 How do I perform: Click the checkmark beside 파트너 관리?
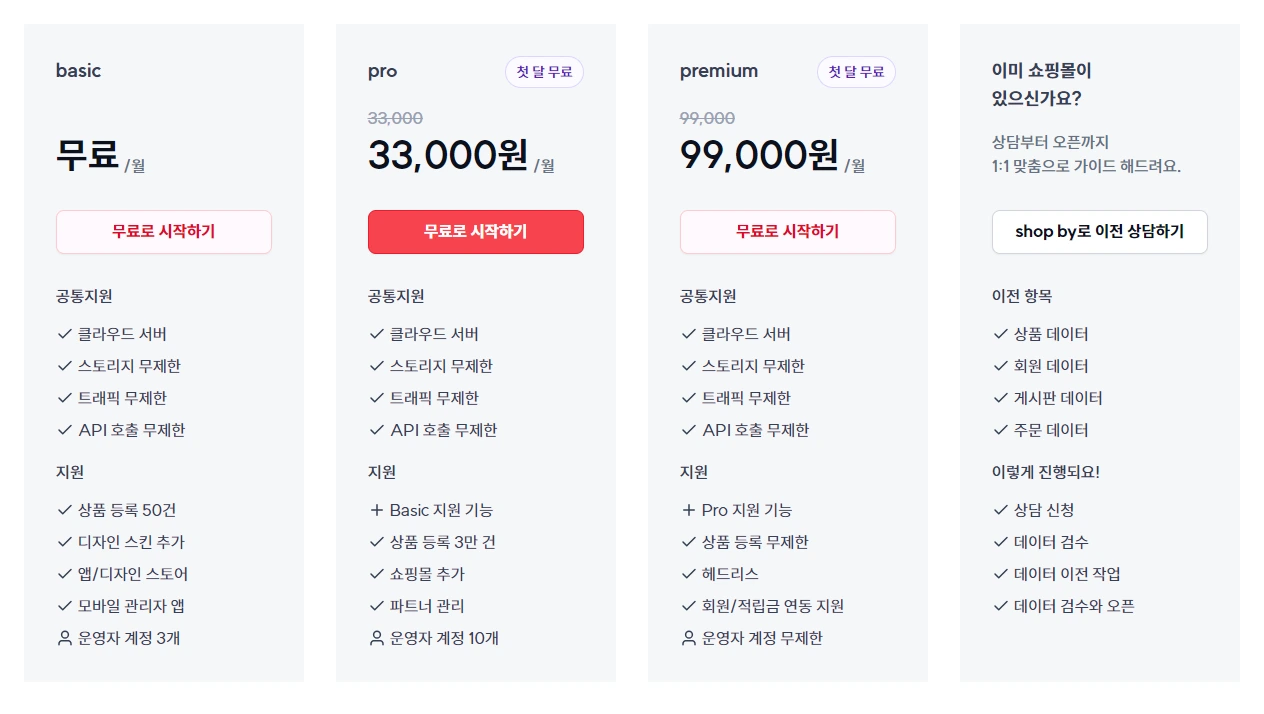tap(377, 606)
